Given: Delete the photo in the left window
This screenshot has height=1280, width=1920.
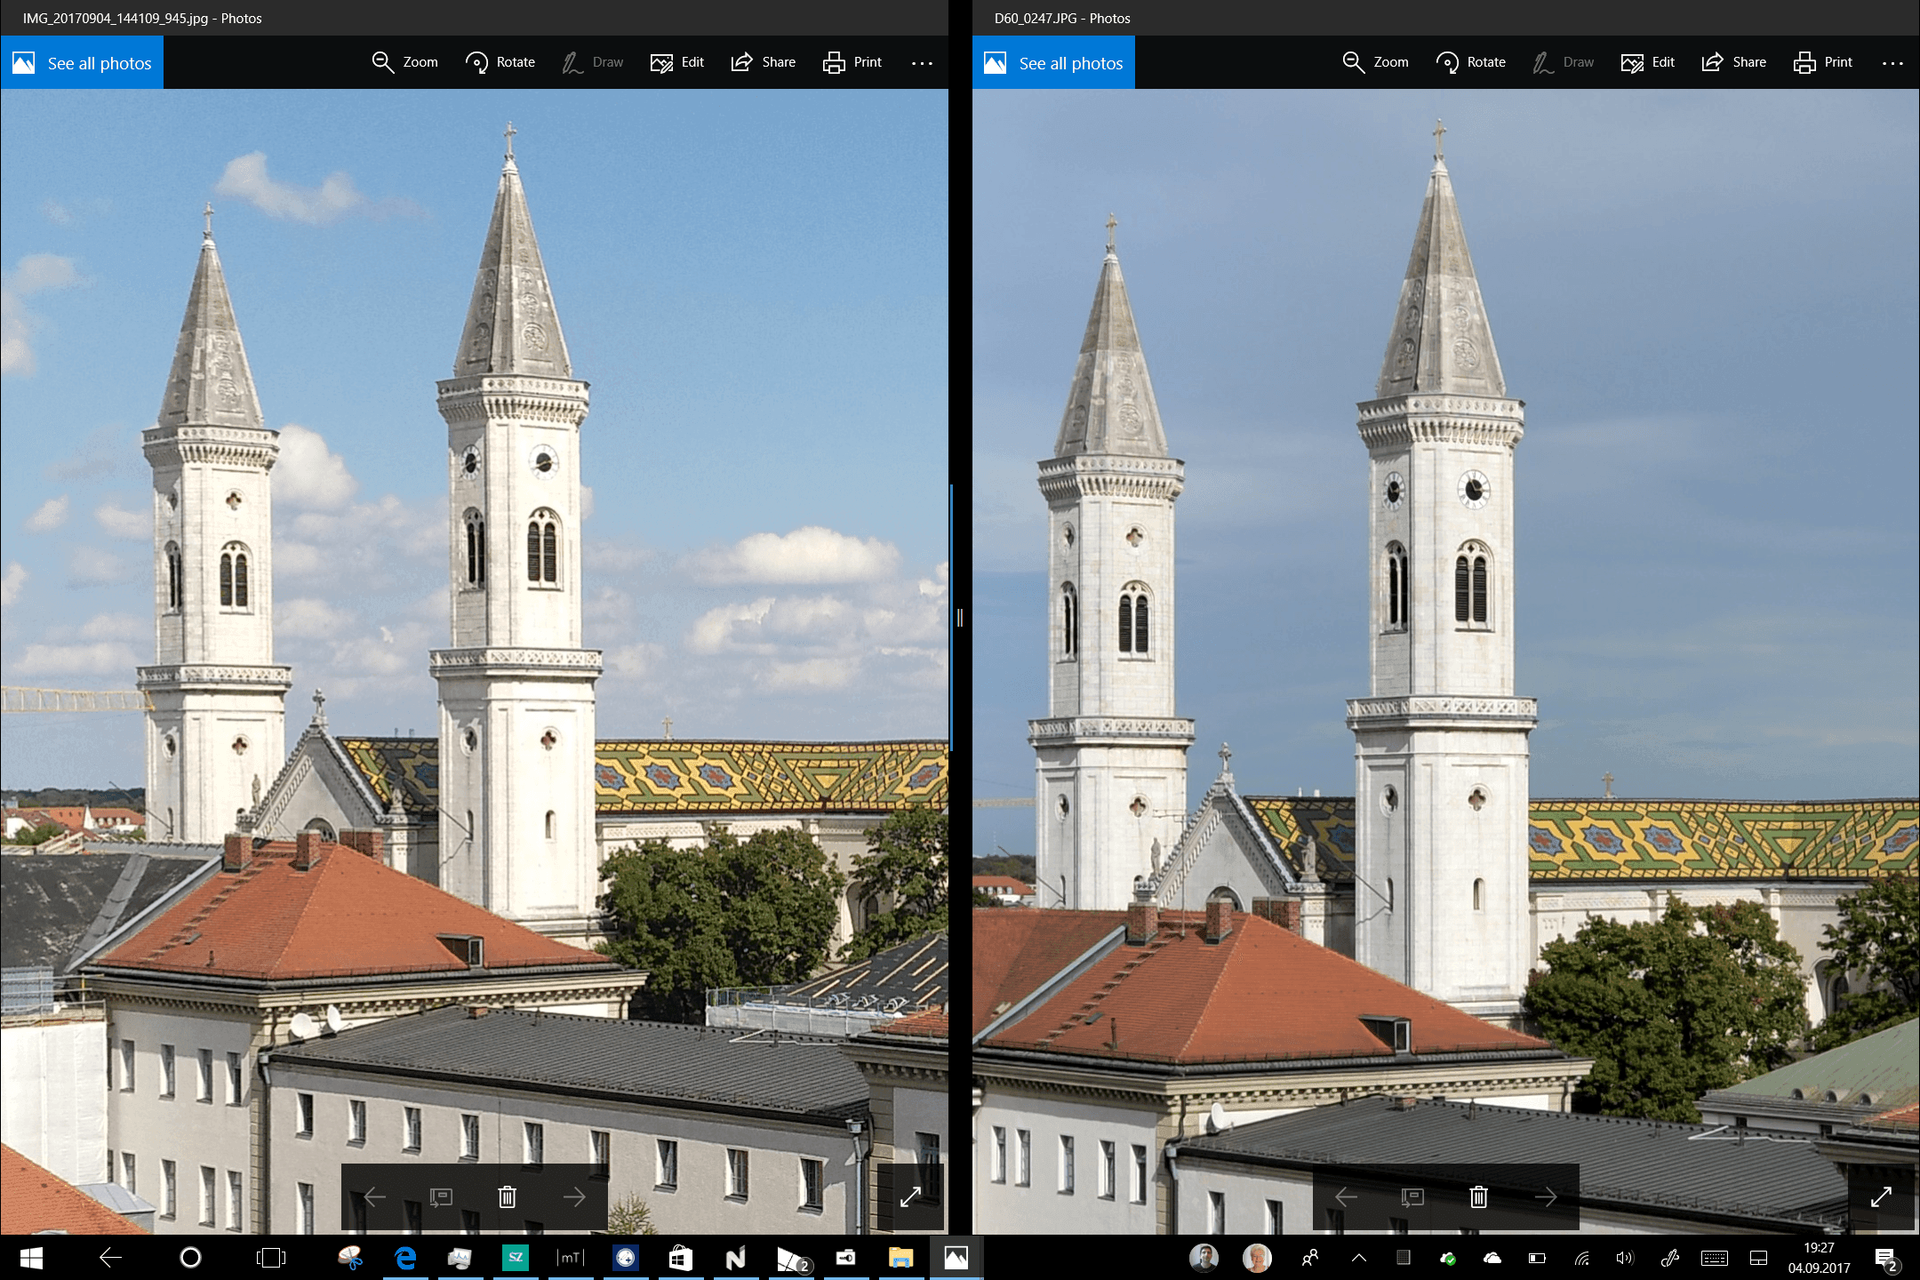Looking at the screenshot, I should pos(507,1197).
